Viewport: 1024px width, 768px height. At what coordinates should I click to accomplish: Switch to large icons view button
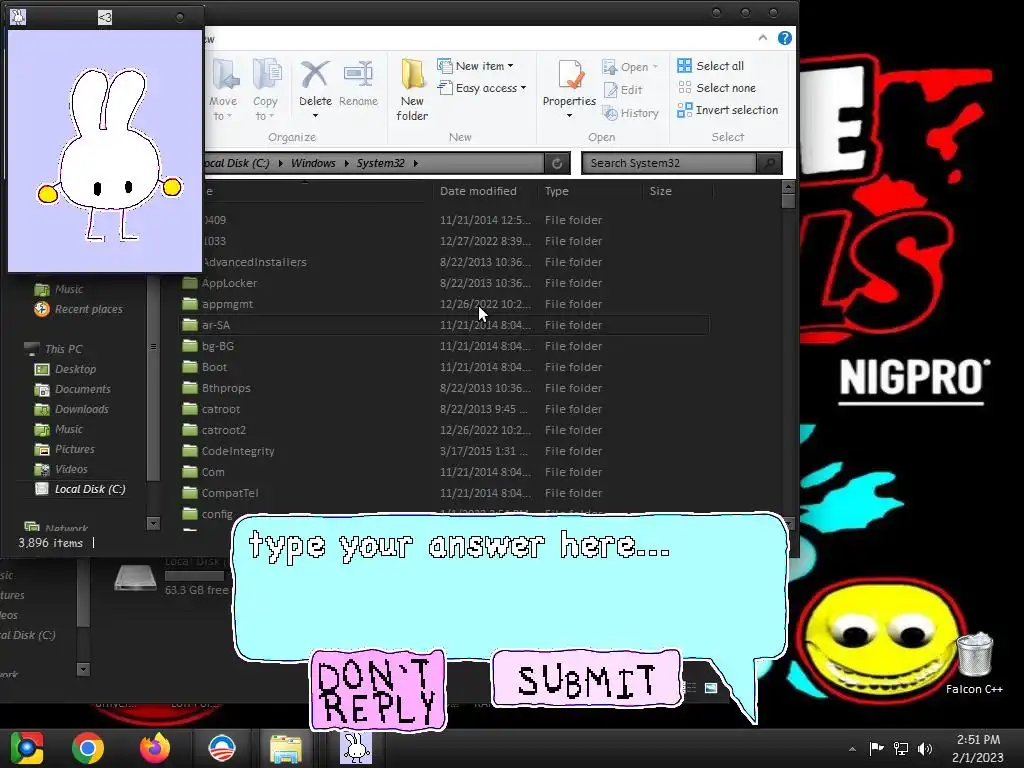[x=711, y=688]
